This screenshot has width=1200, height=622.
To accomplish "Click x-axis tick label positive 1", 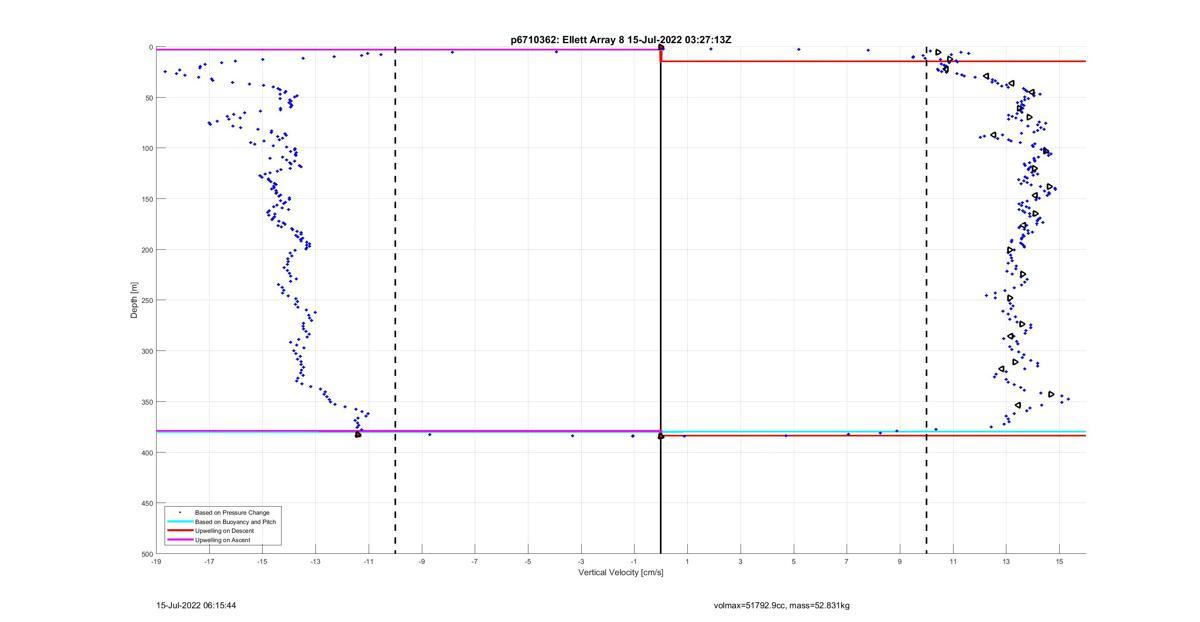I will 688,561.
